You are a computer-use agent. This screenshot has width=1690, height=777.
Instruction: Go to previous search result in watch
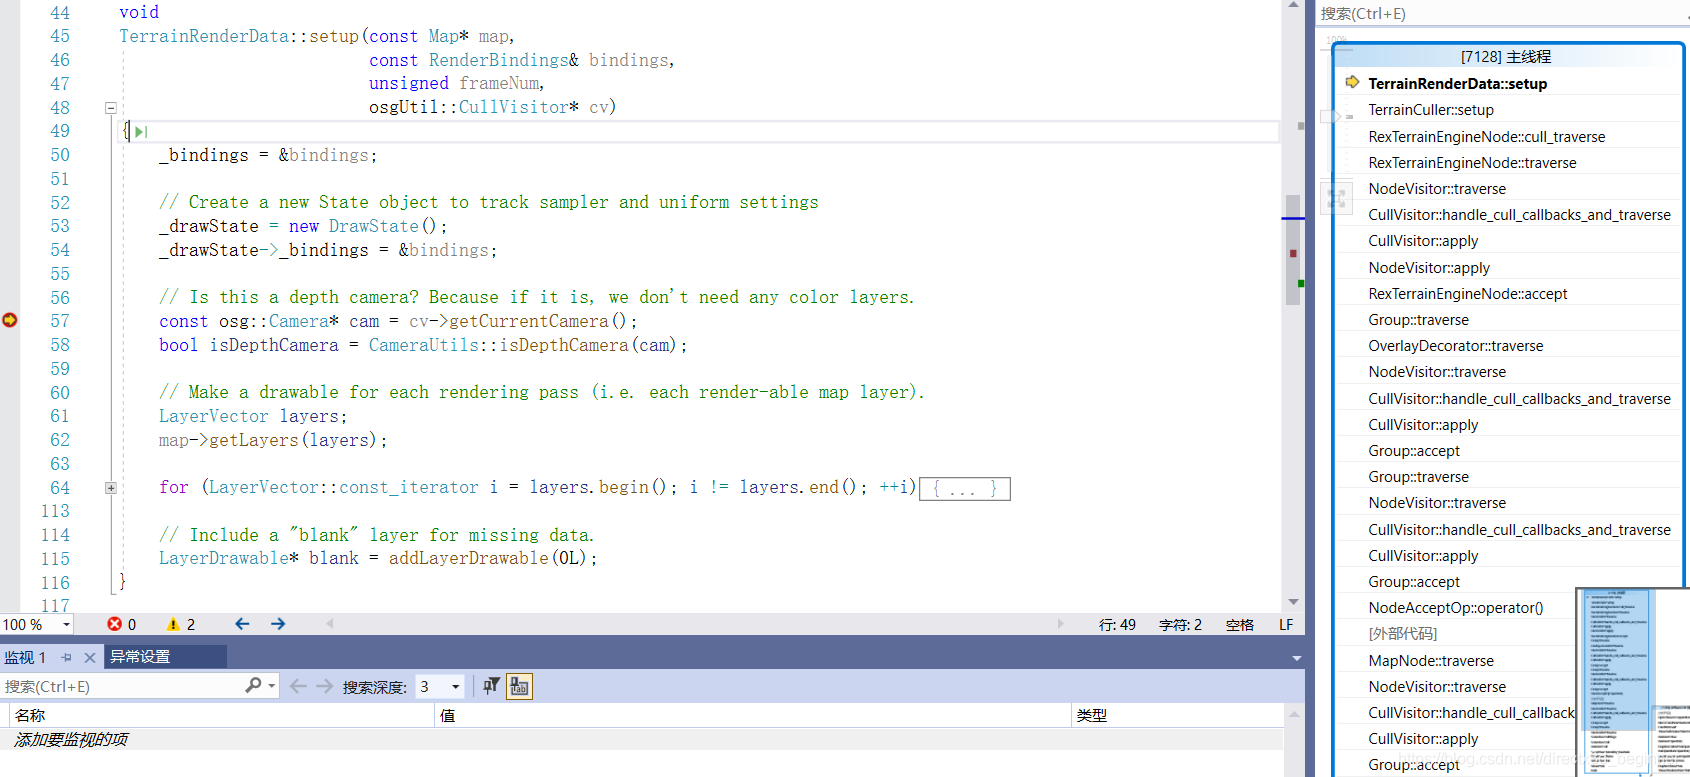[297, 686]
